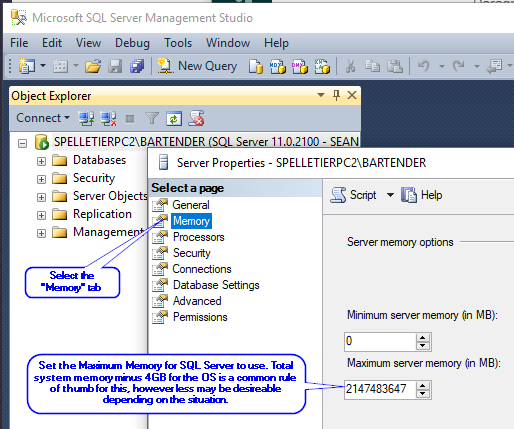This screenshot has width=514, height=429.
Task: Click the Refresh icon in Object Explorer
Action: [174, 118]
